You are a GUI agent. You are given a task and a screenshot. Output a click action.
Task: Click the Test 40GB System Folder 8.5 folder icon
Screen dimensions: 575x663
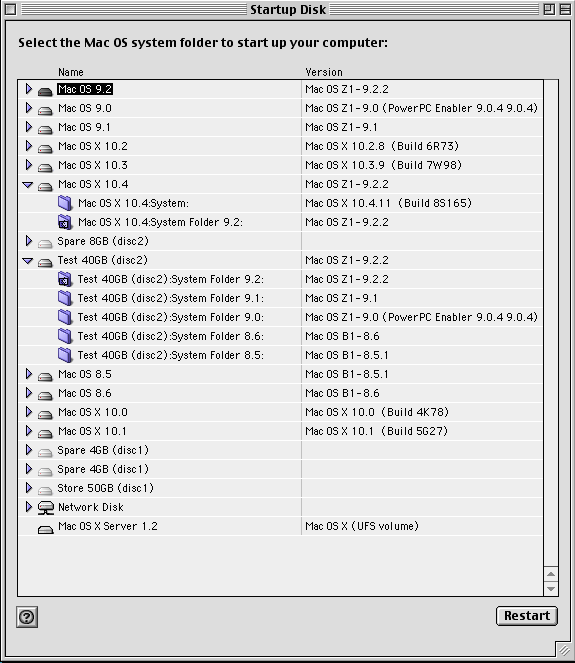65,355
